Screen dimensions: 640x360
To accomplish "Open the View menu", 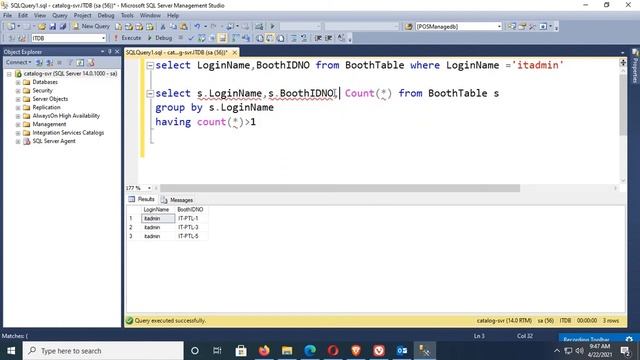I will [40, 16].
